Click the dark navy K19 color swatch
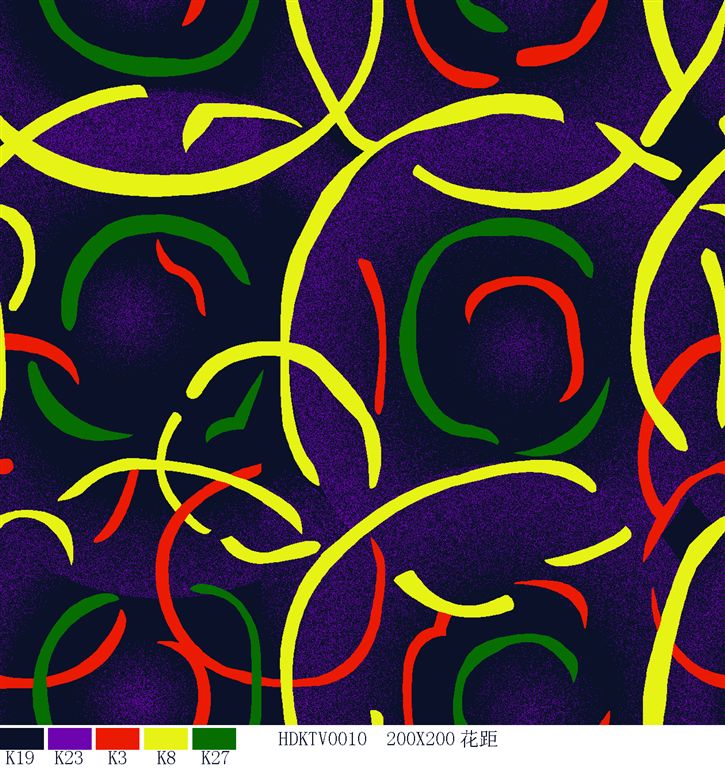Viewport: 725px width, 768px height. 21,738
